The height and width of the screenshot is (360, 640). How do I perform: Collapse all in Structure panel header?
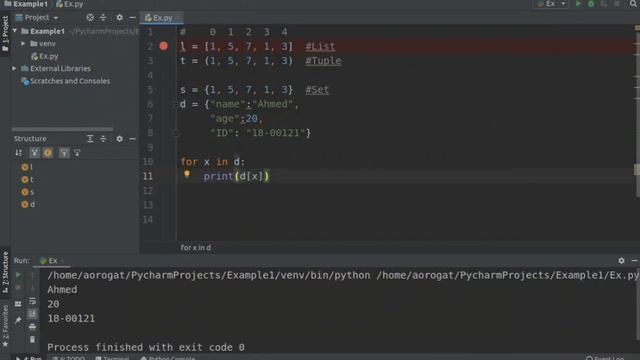[103, 139]
